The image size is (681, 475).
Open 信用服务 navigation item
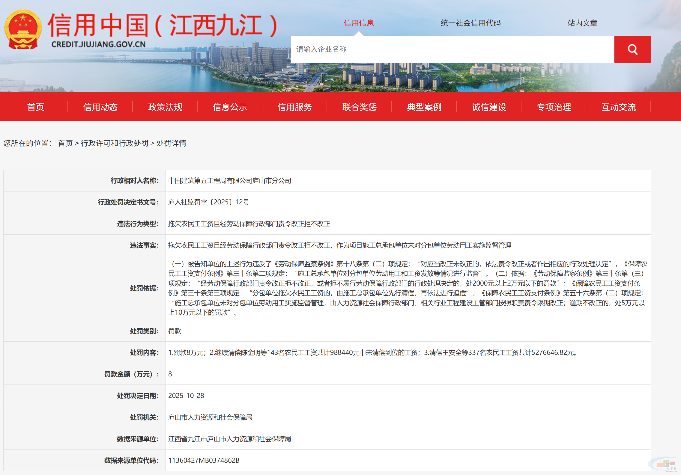tap(295, 106)
